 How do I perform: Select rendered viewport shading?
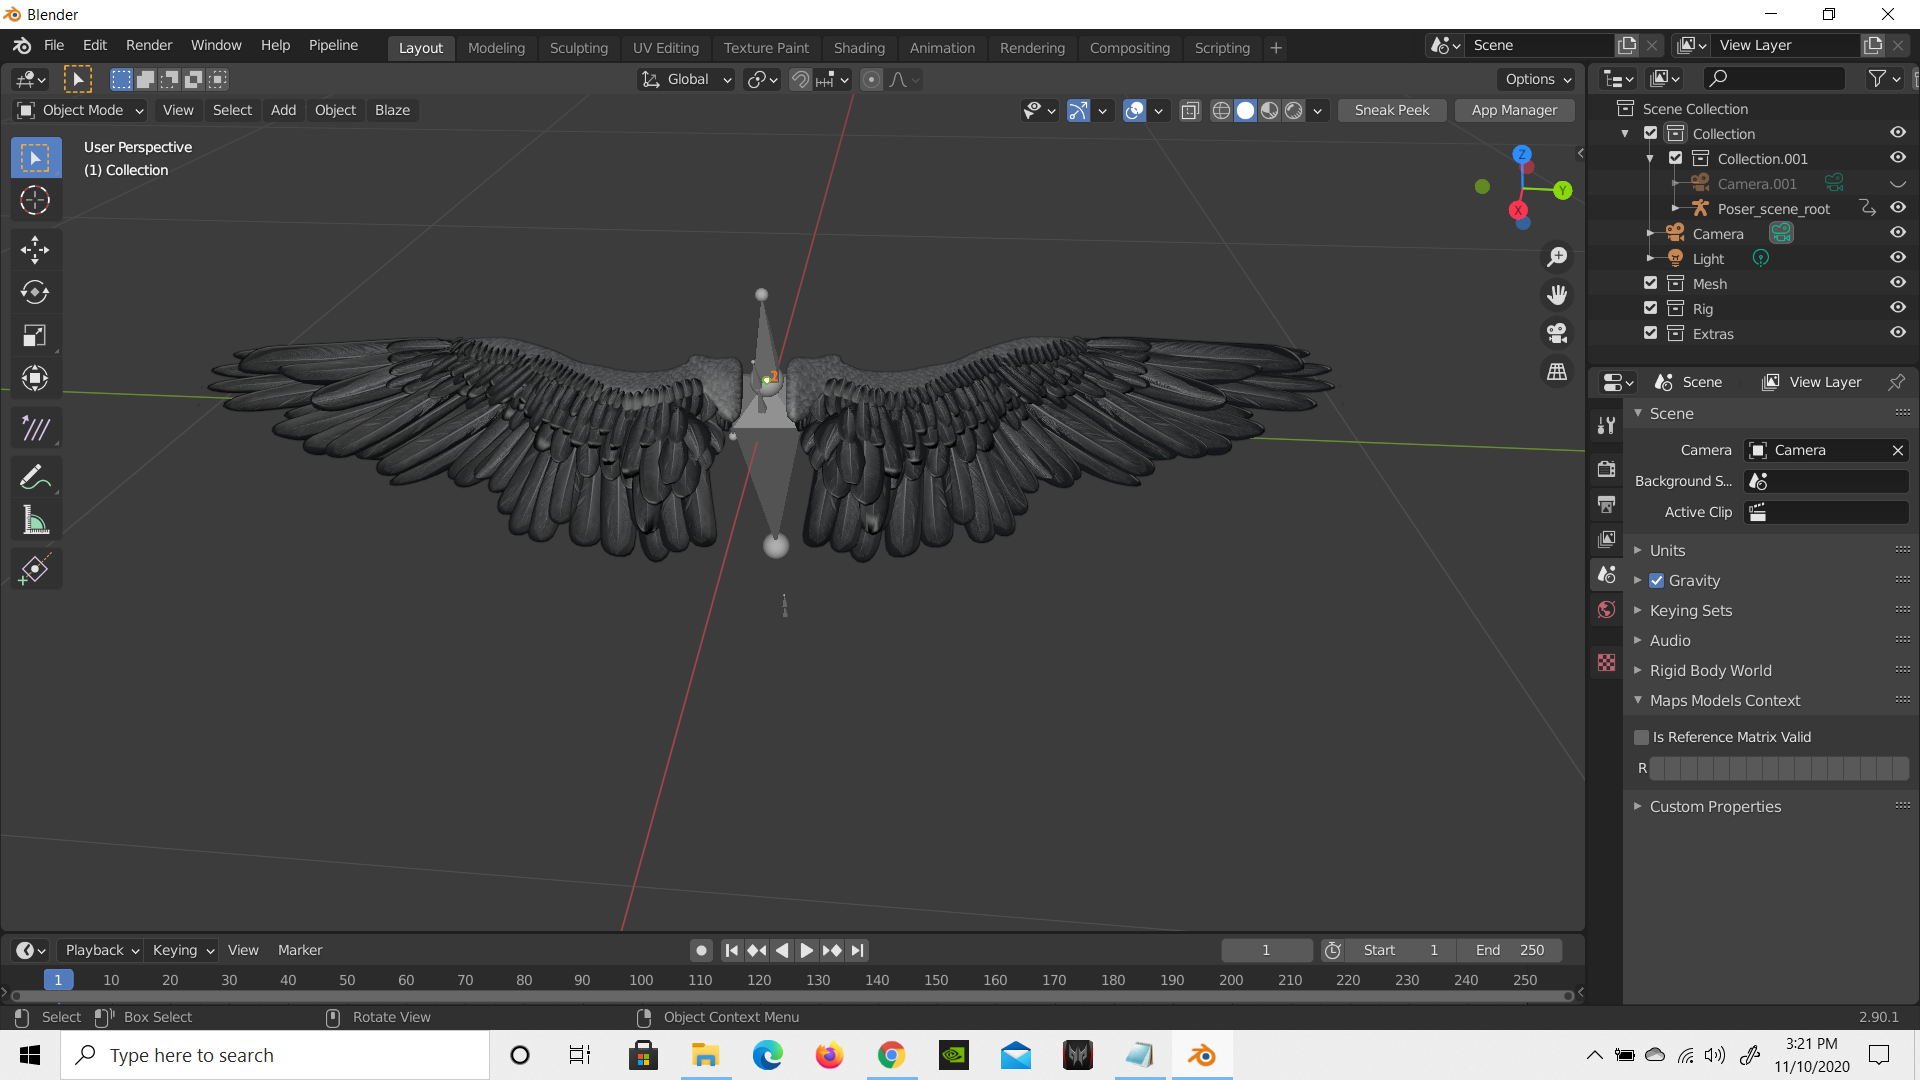click(x=1294, y=110)
